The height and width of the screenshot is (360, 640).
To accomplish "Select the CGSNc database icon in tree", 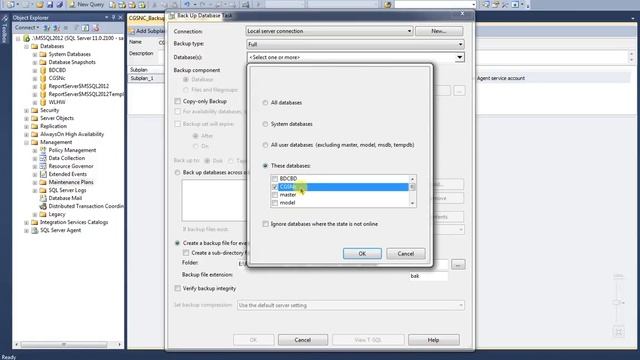I will [43, 78].
